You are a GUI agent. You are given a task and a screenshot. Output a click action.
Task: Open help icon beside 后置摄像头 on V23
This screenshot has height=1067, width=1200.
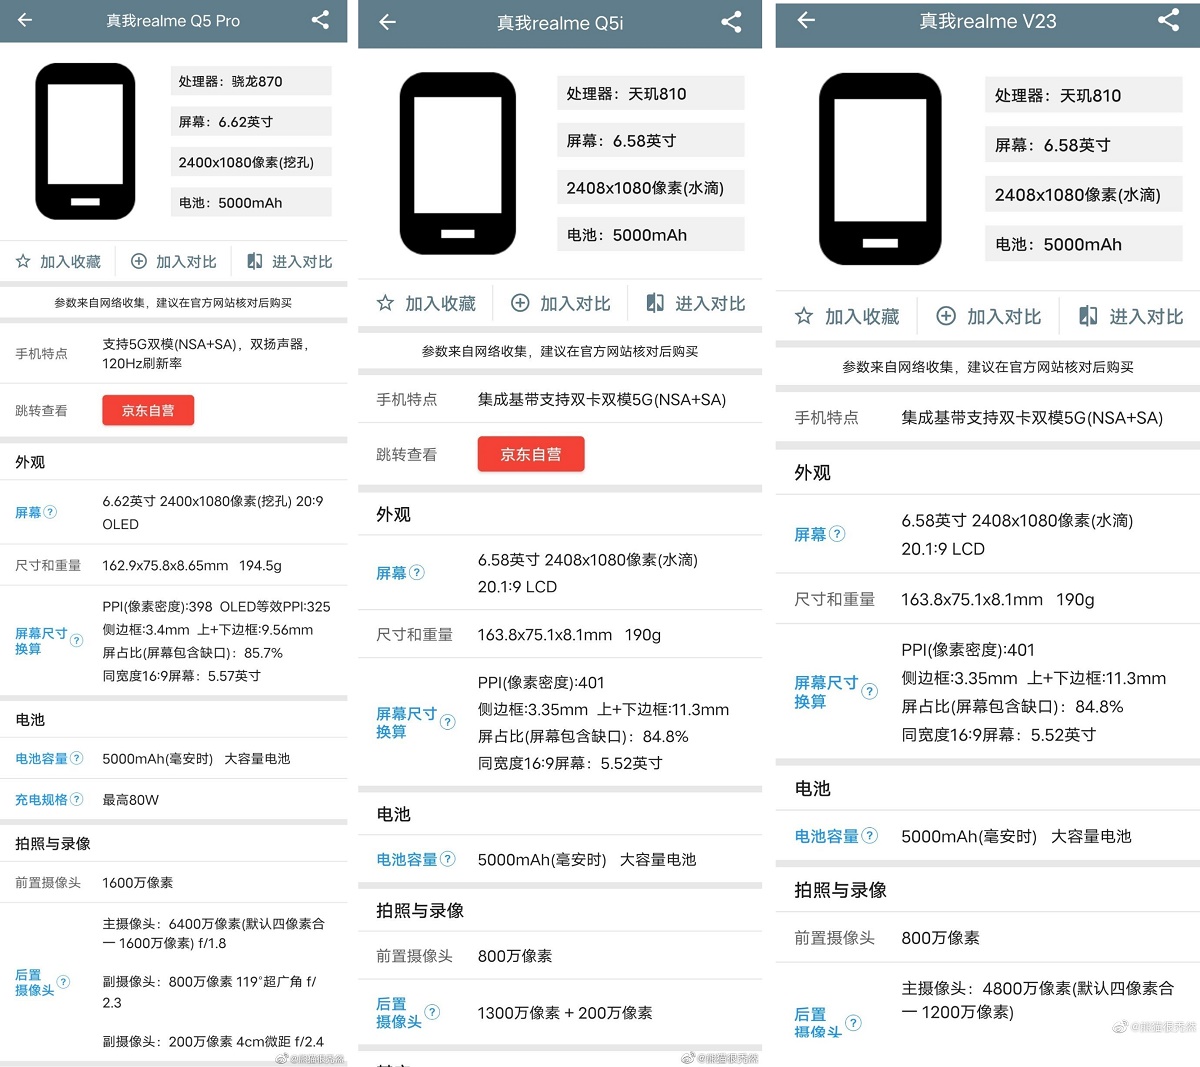click(853, 1023)
